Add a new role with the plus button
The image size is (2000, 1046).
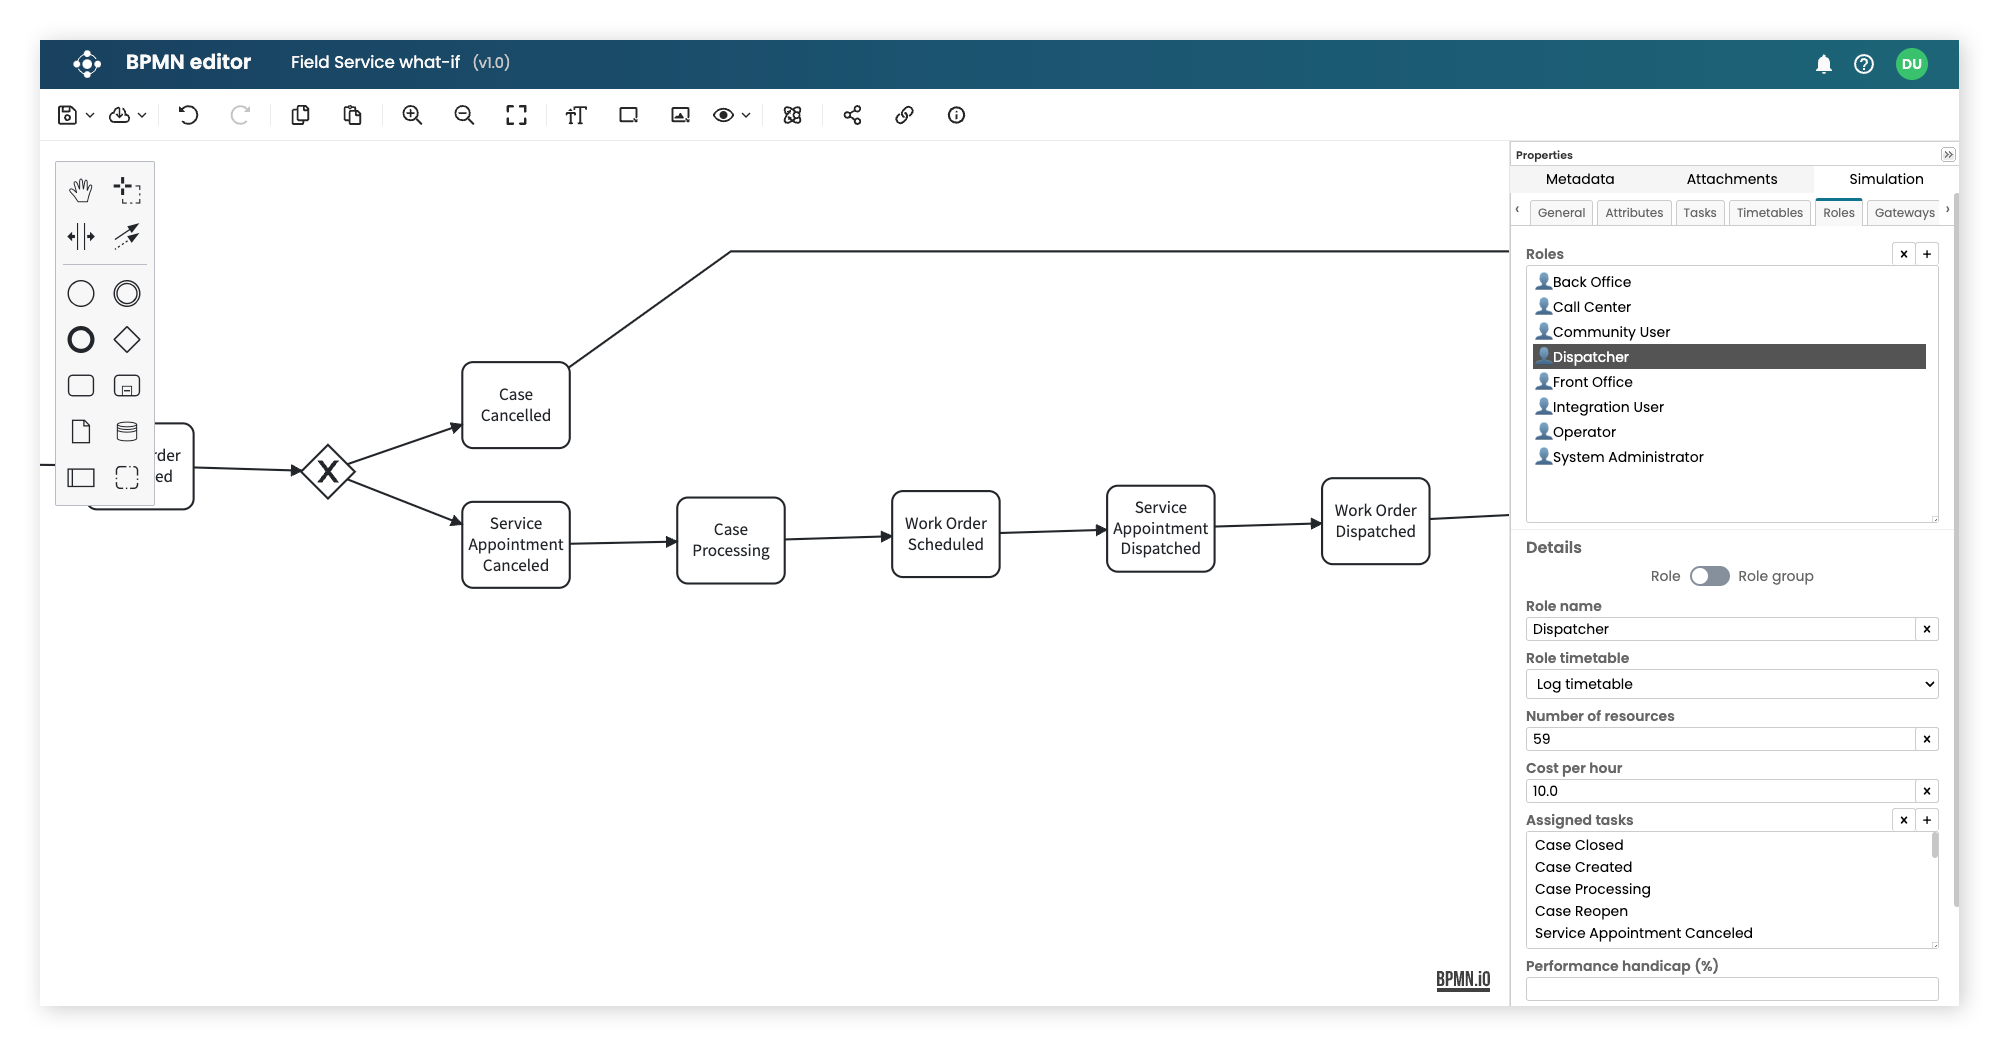(x=1927, y=254)
